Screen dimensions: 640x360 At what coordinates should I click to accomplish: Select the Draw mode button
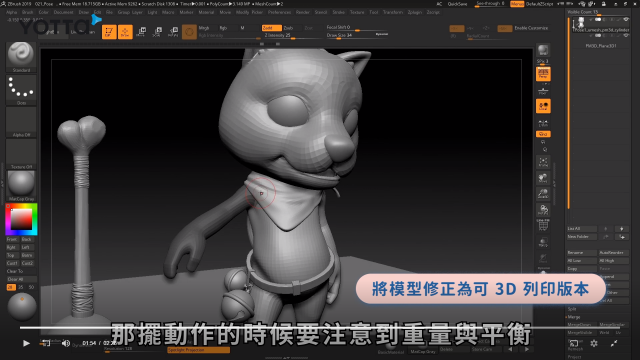125,32
